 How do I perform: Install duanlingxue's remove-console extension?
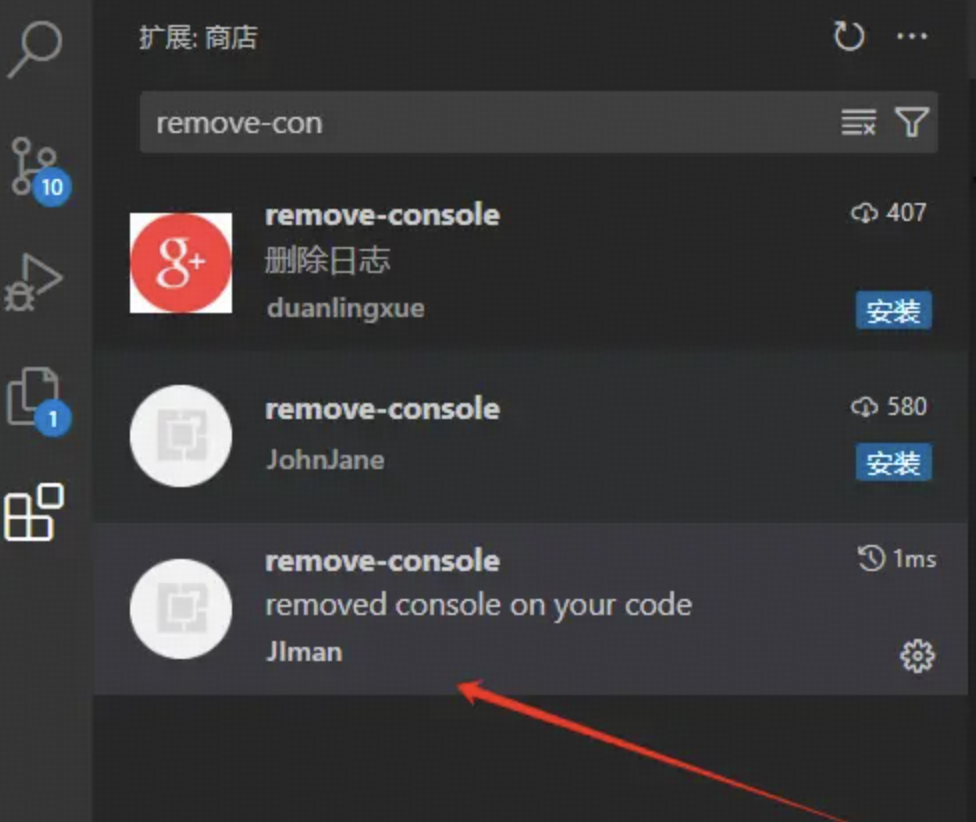tap(893, 310)
